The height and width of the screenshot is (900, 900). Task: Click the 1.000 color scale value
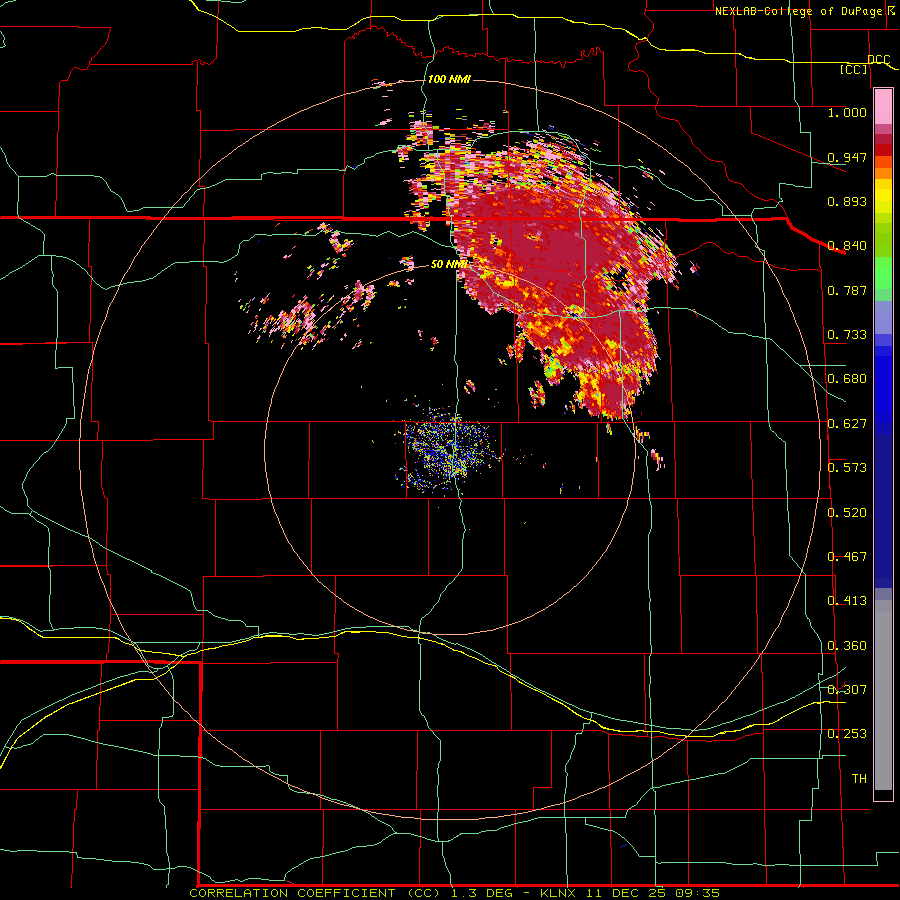point(847,112)
